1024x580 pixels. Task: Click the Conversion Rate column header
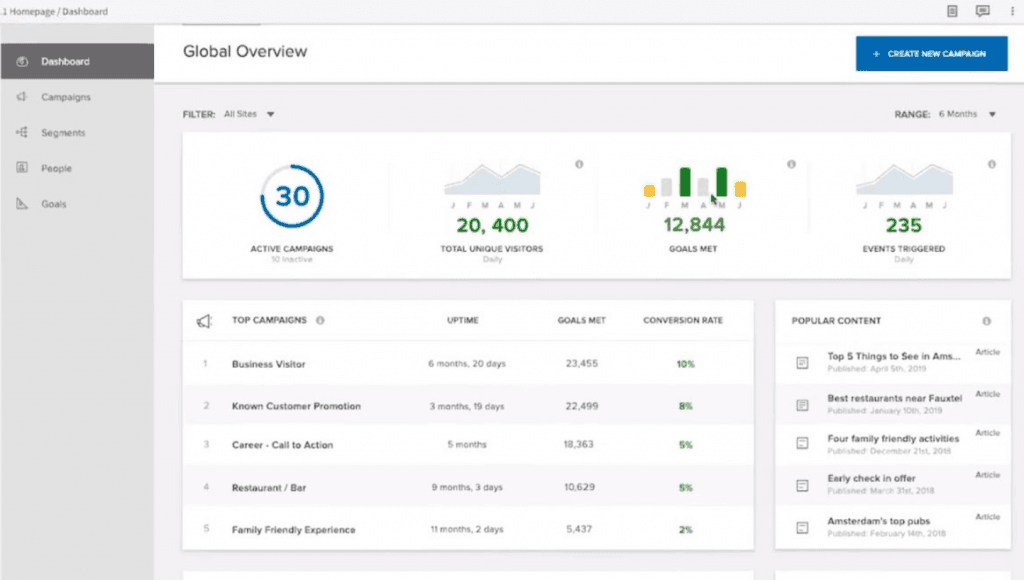(682, 320)
